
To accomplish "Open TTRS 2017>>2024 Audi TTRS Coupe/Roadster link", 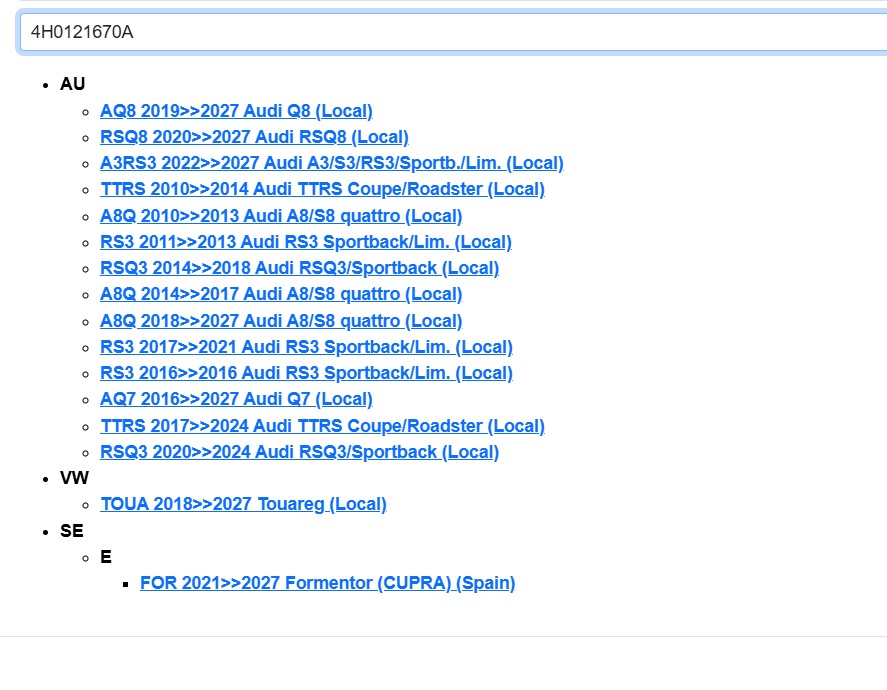I will pos(322,426).
